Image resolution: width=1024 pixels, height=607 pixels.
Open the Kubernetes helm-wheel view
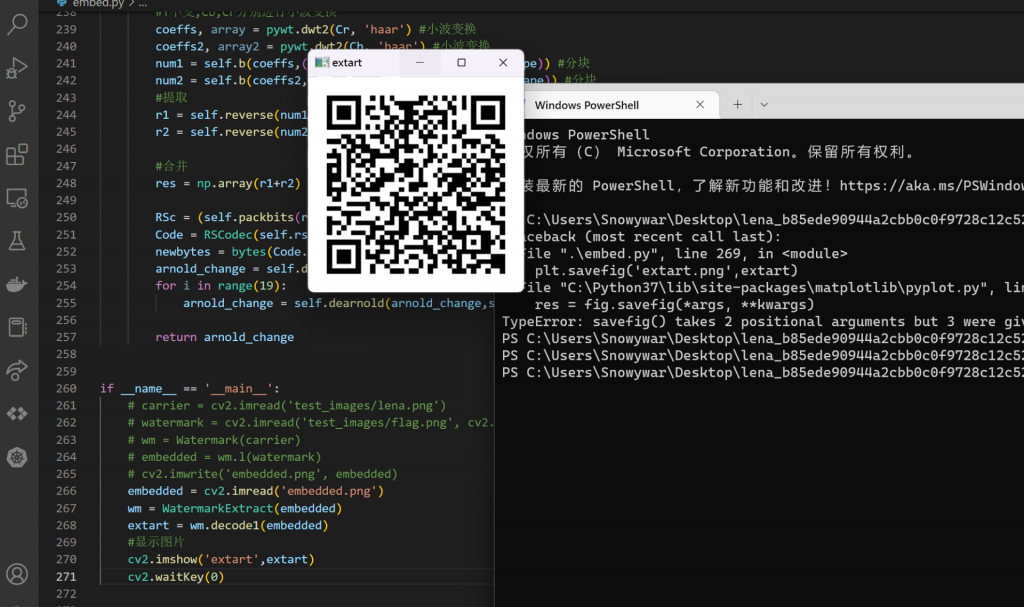[17, 457]
